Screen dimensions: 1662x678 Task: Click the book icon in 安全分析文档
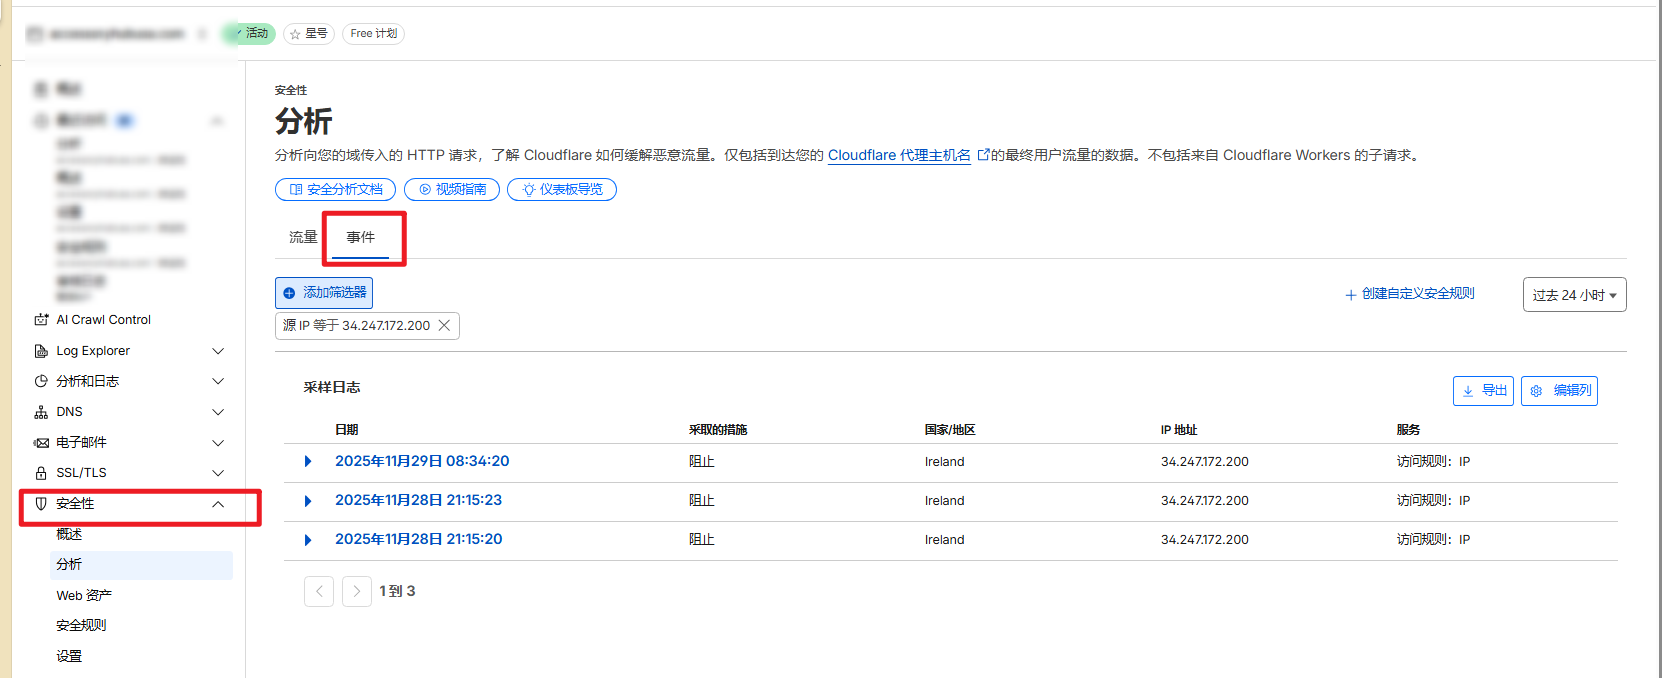coord(295,189)
